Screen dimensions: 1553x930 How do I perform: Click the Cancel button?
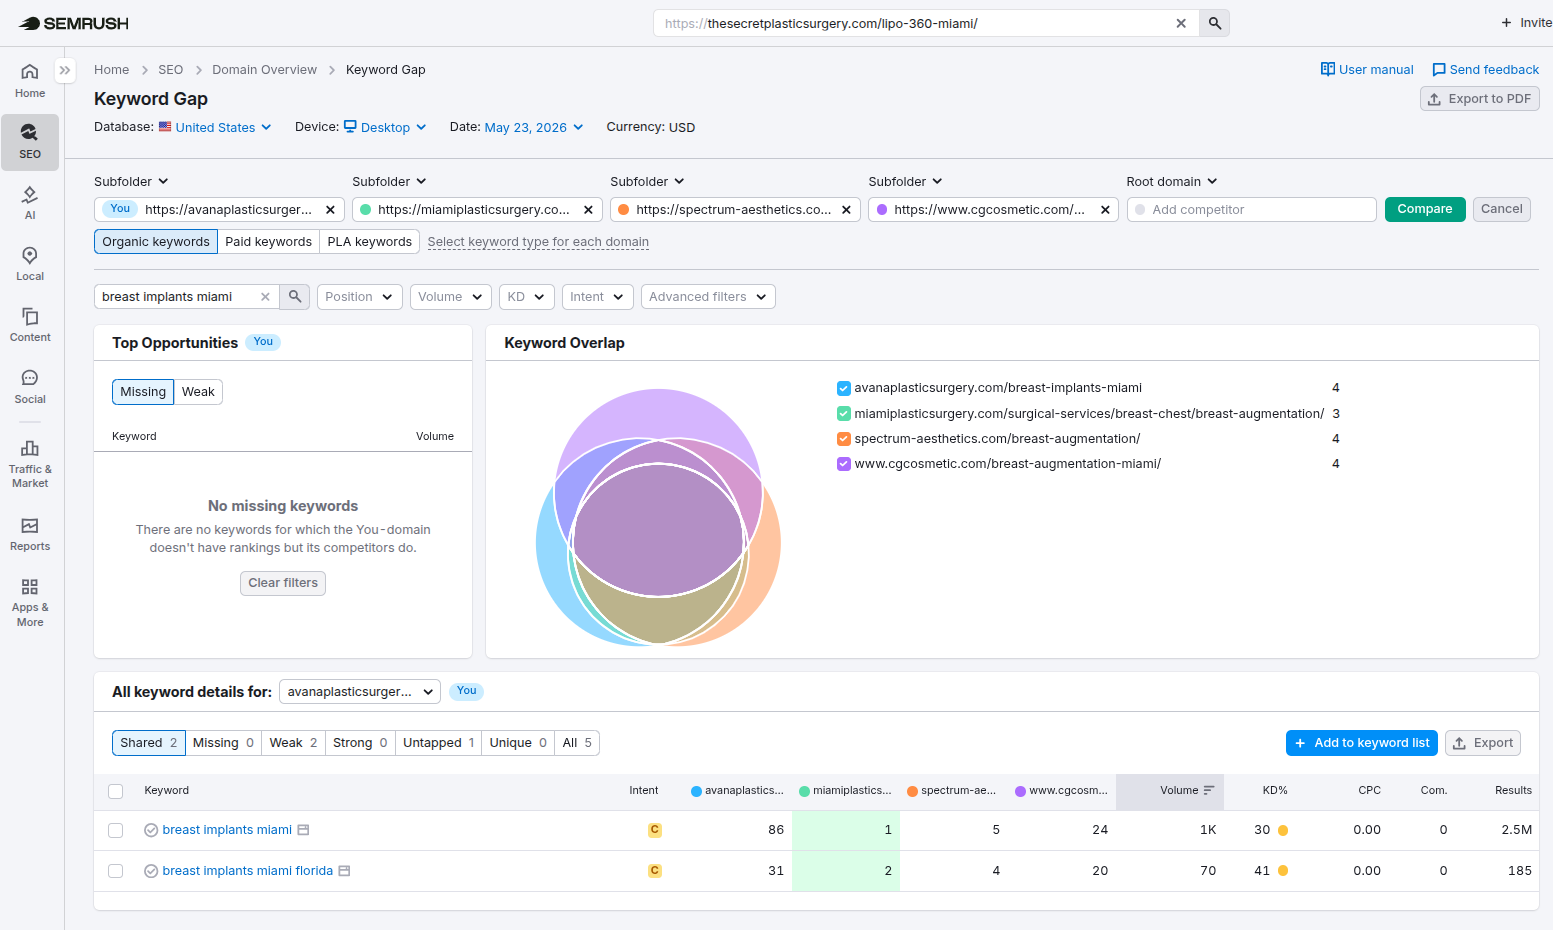click(1502, 210)
